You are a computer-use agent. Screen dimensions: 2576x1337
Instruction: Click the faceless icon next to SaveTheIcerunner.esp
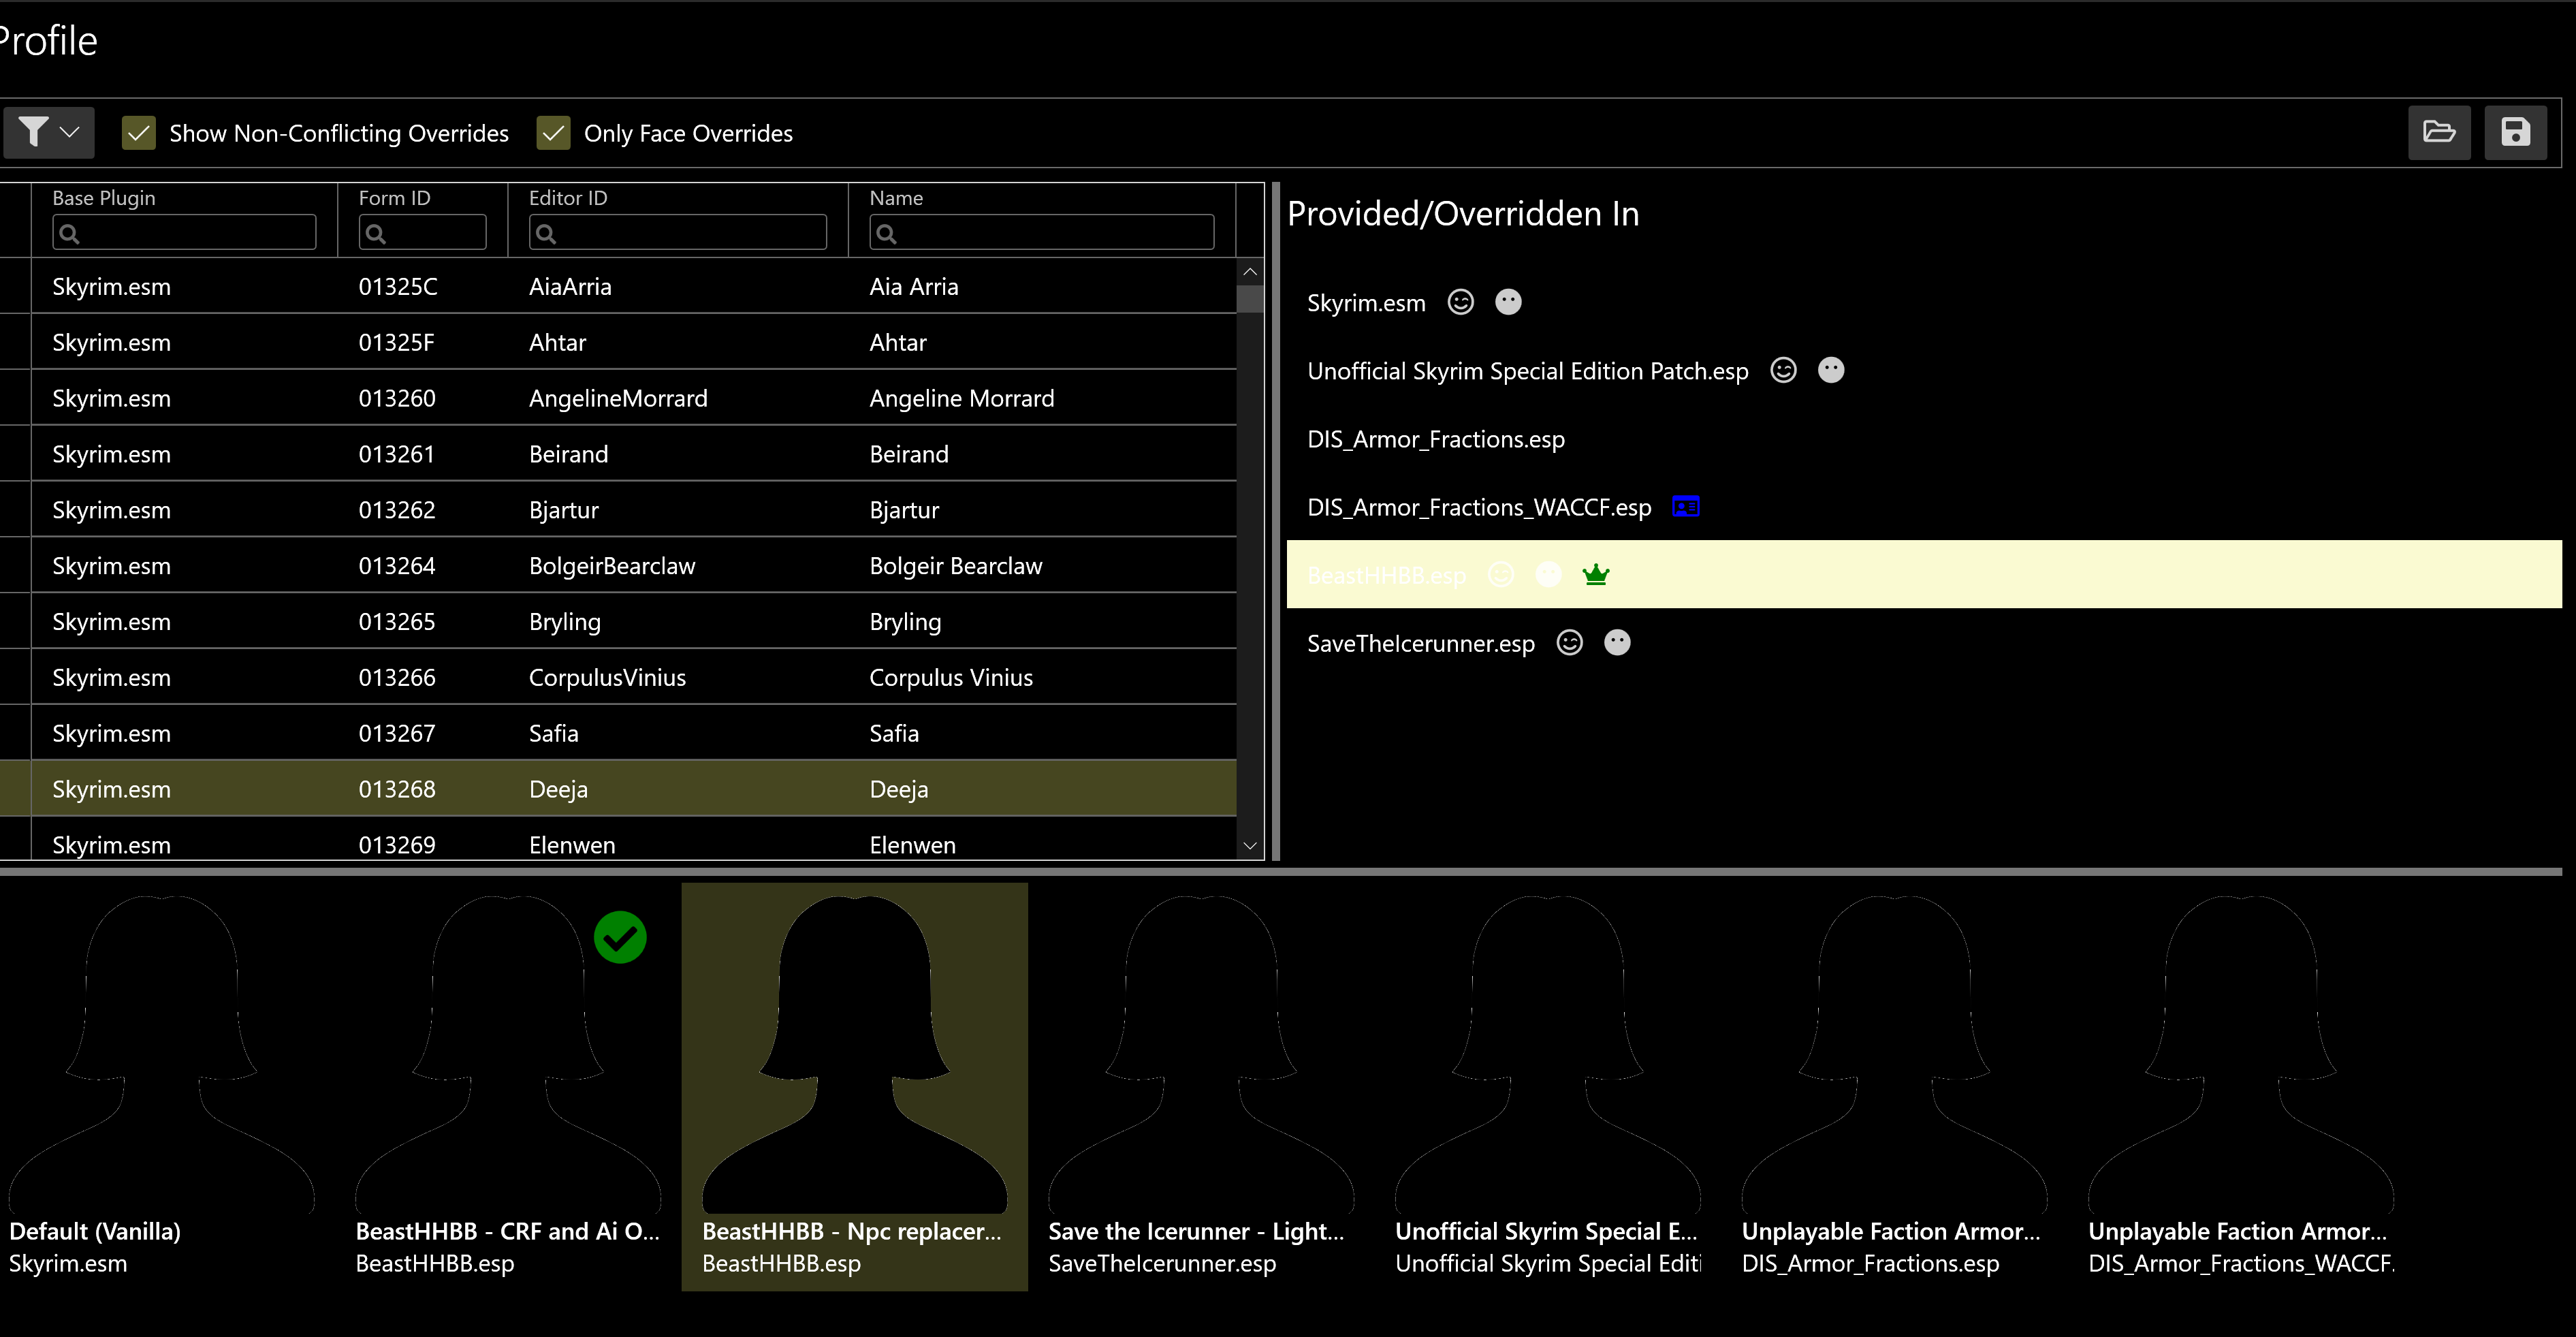point(1617,642)
